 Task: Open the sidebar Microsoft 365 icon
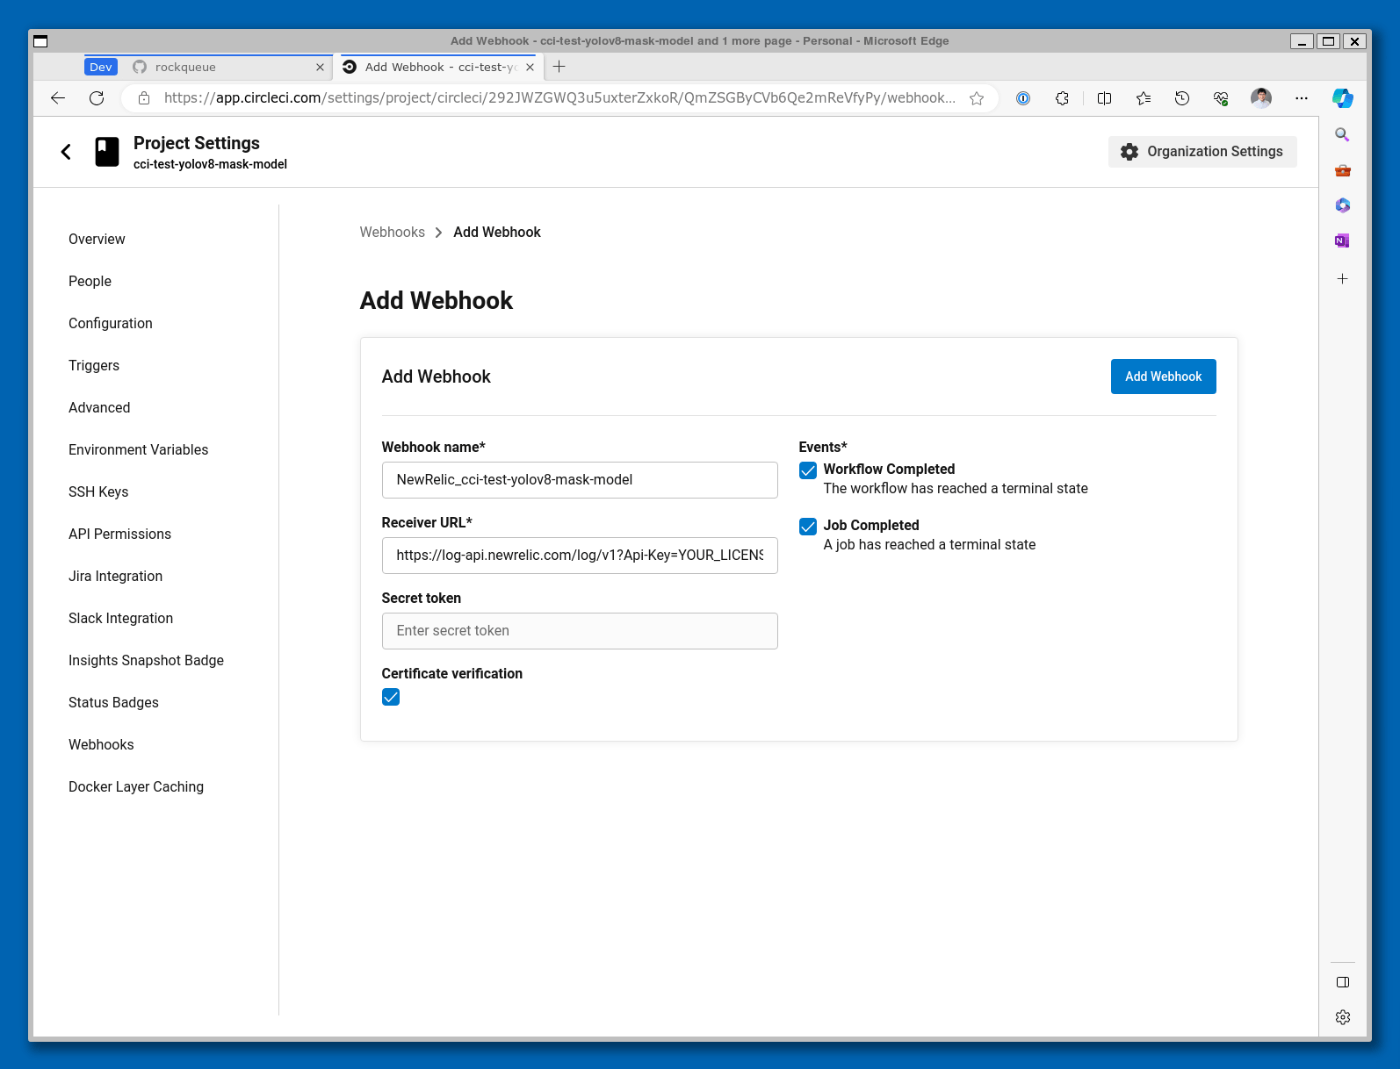point(1342,205)
